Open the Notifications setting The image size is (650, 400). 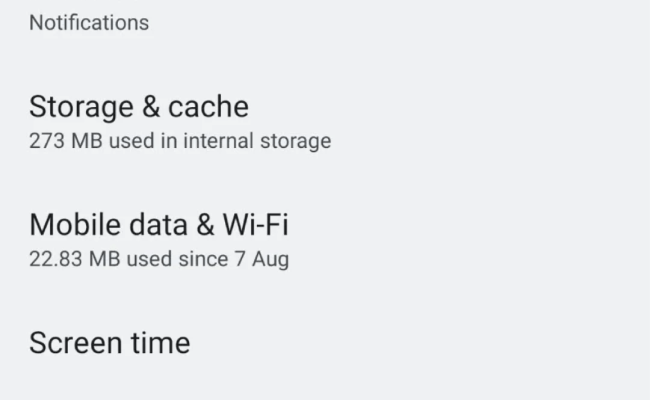coord(89,22)
